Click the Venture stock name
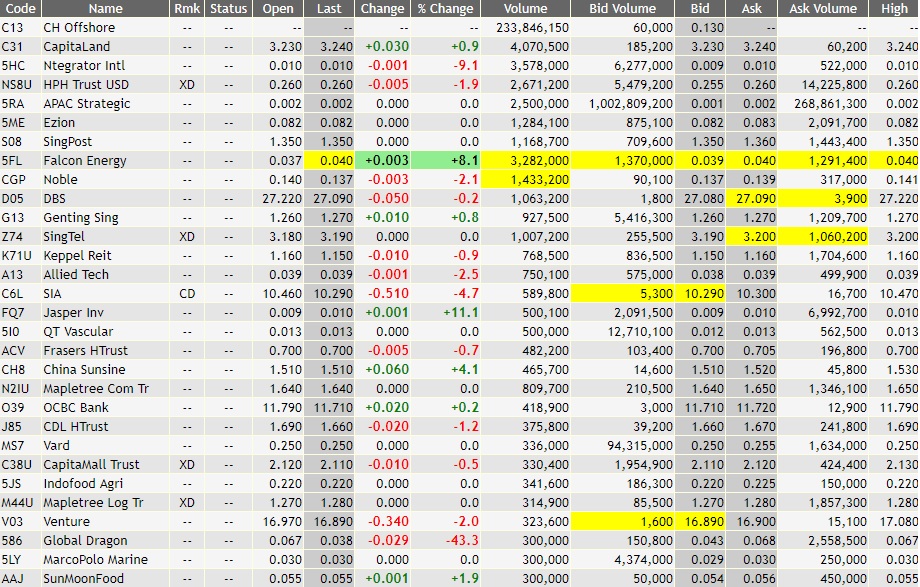 click(67, 521)
